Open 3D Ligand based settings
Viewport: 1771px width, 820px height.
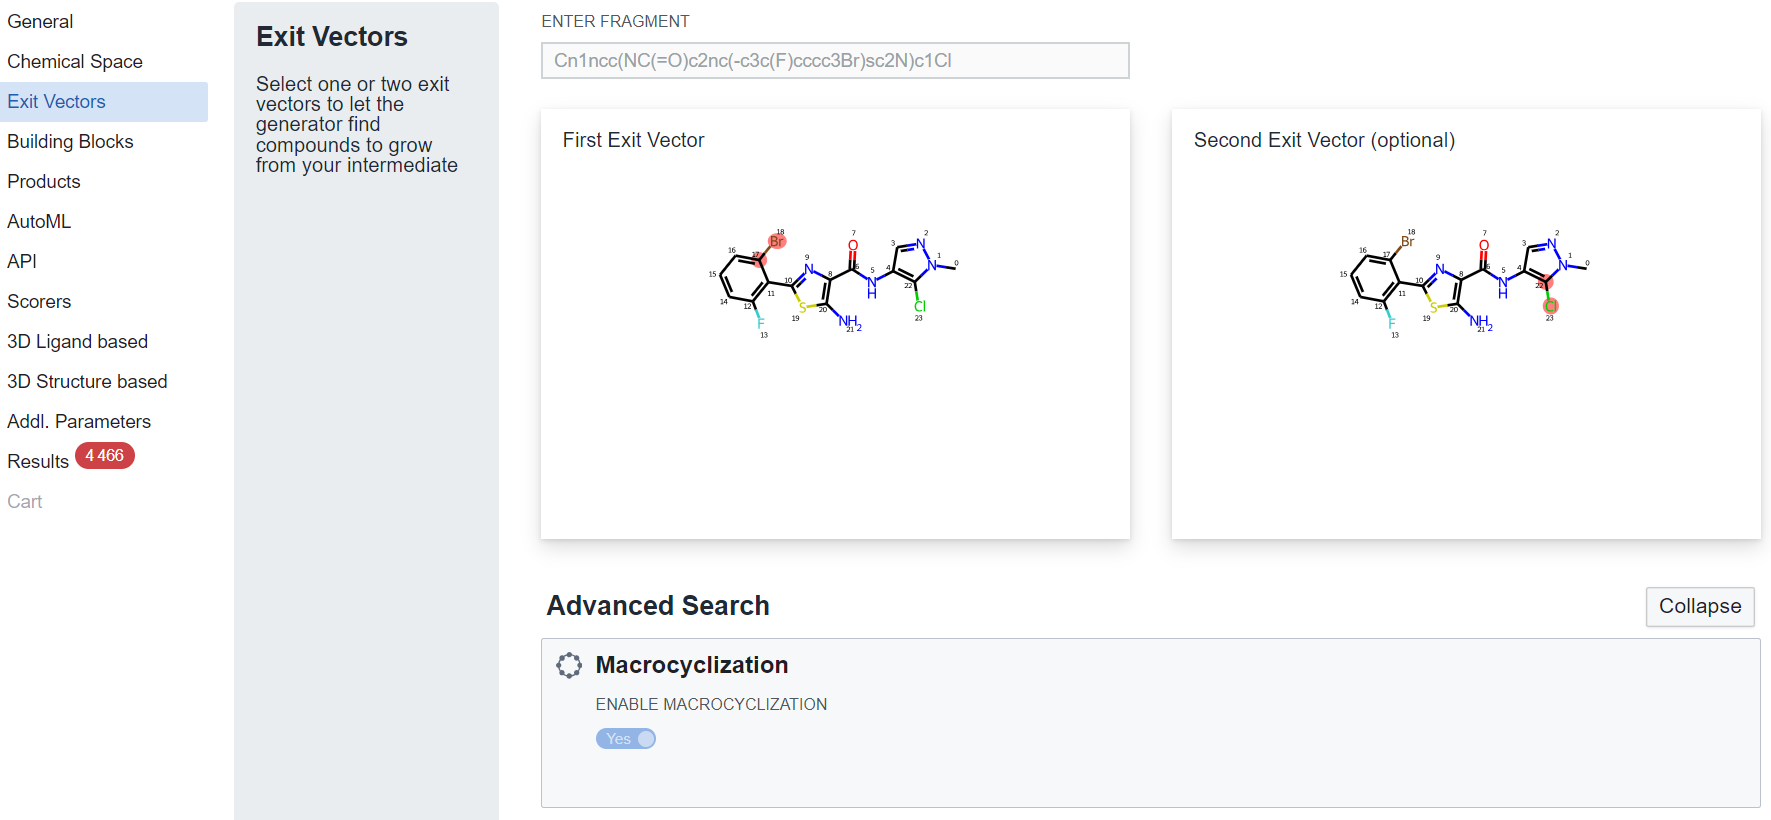pos(77,341)
